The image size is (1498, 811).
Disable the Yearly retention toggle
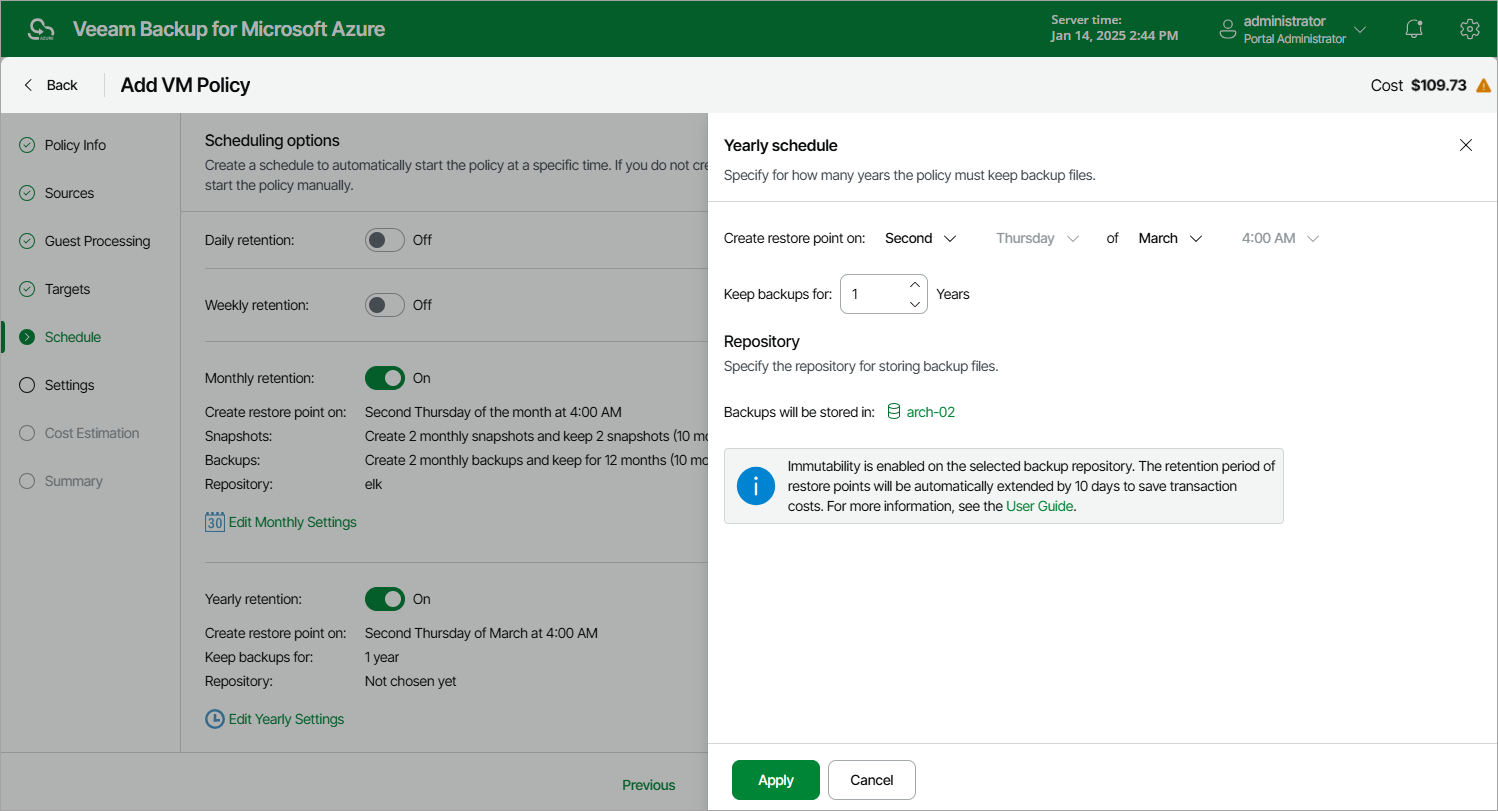[385, 599]
